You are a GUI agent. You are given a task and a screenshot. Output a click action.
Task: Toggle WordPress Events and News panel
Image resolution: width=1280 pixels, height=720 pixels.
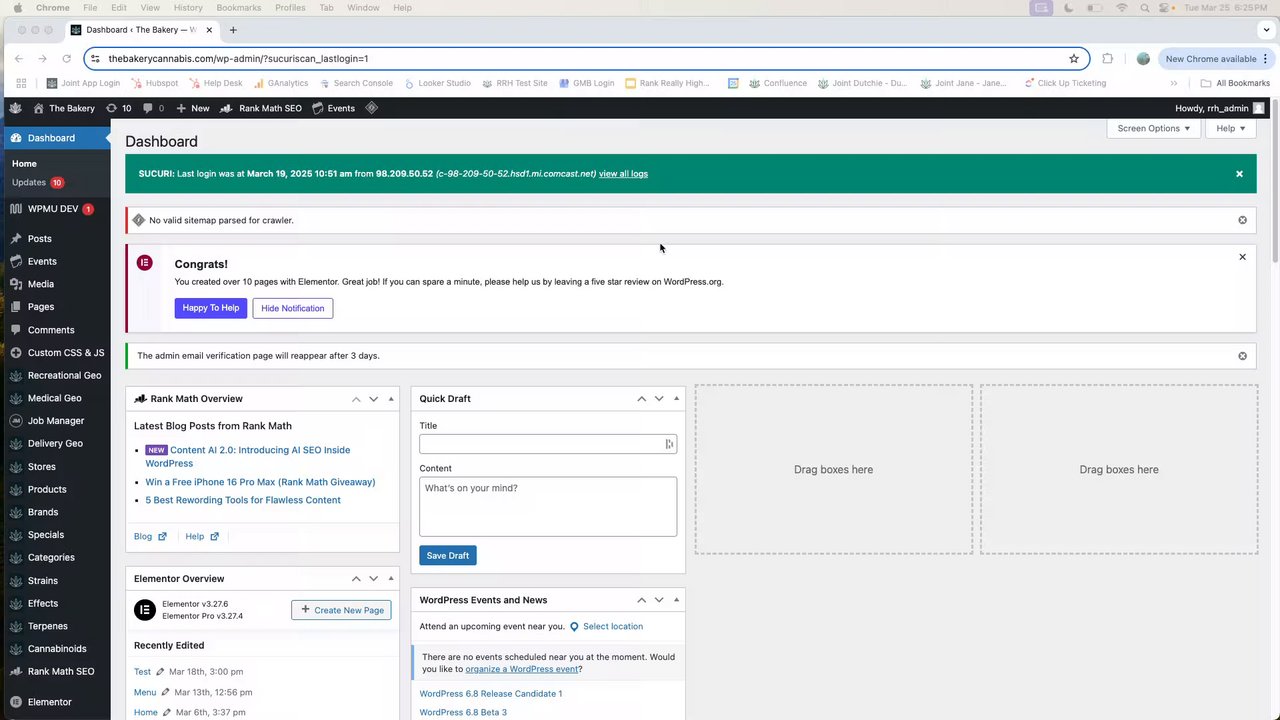(677, 600)
